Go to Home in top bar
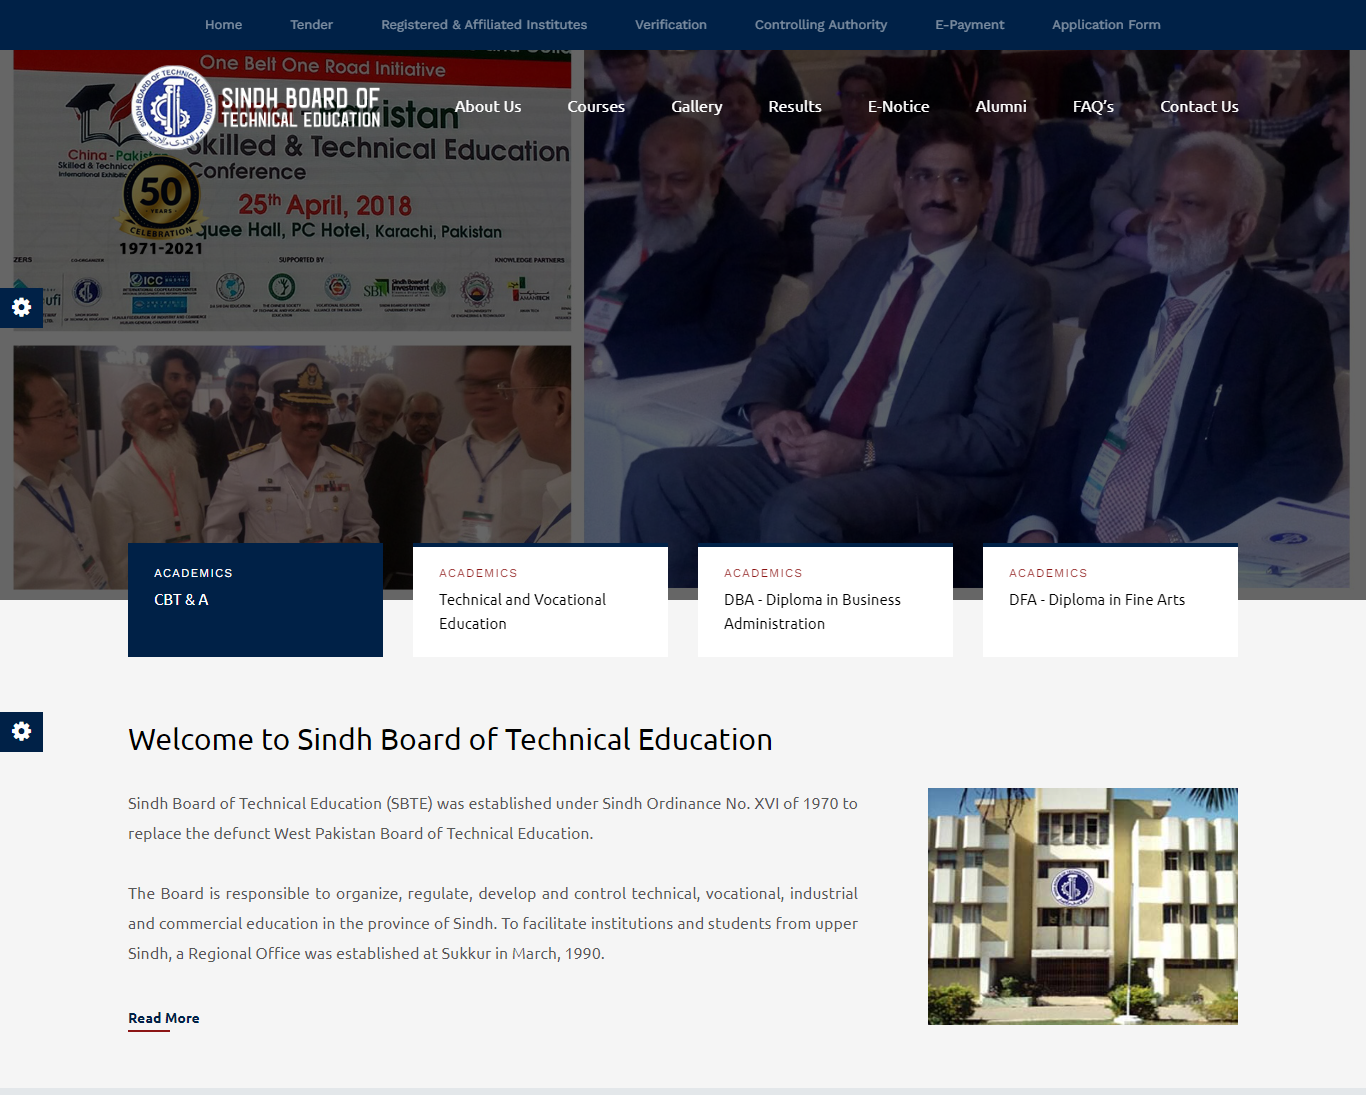Image resolution: width=1366 pixels, height=1095 pixels. (x=223, y=25)
